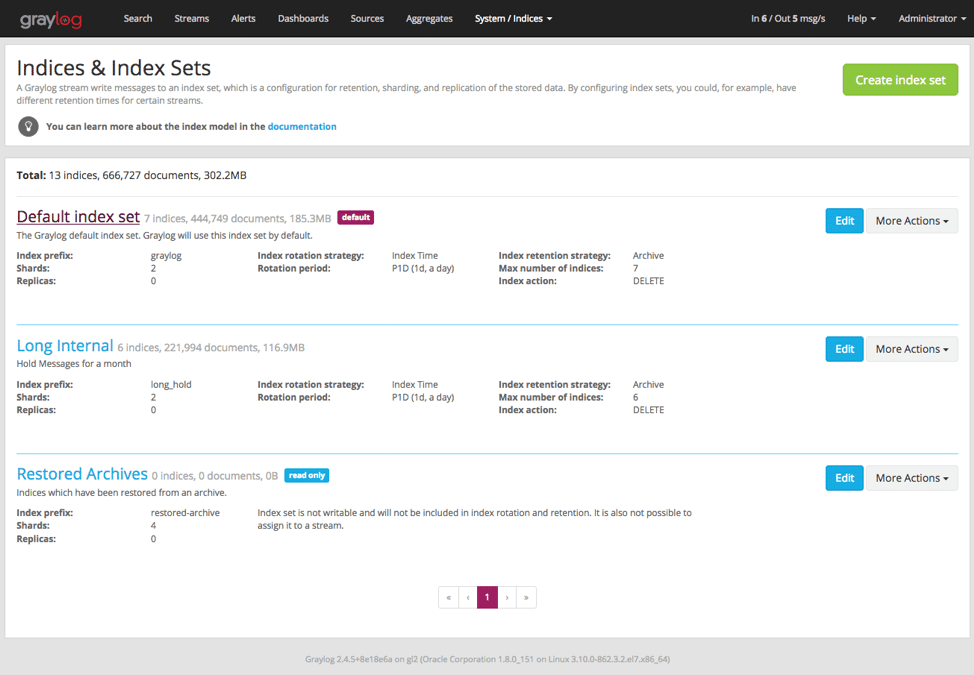Select page 1 in pagination
The height and width of the screenshot is (675, 974).
tap(487, 598)
